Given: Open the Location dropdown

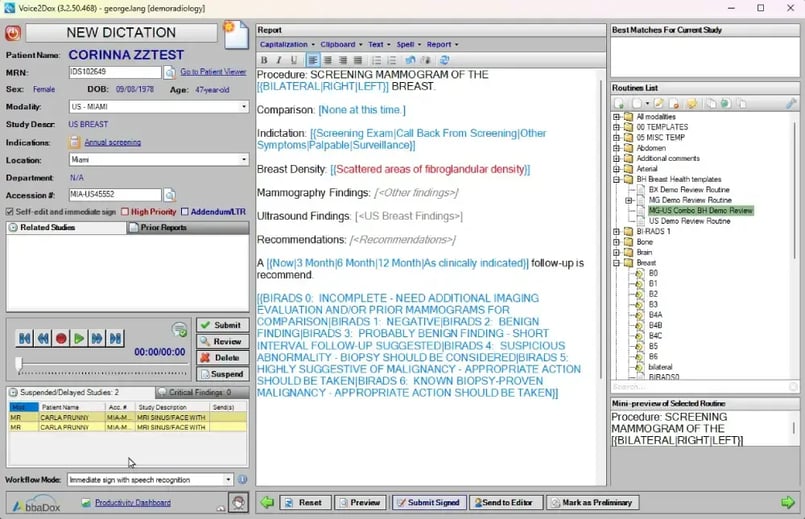Looking at the screenshot, I should (x=243, y=160).
